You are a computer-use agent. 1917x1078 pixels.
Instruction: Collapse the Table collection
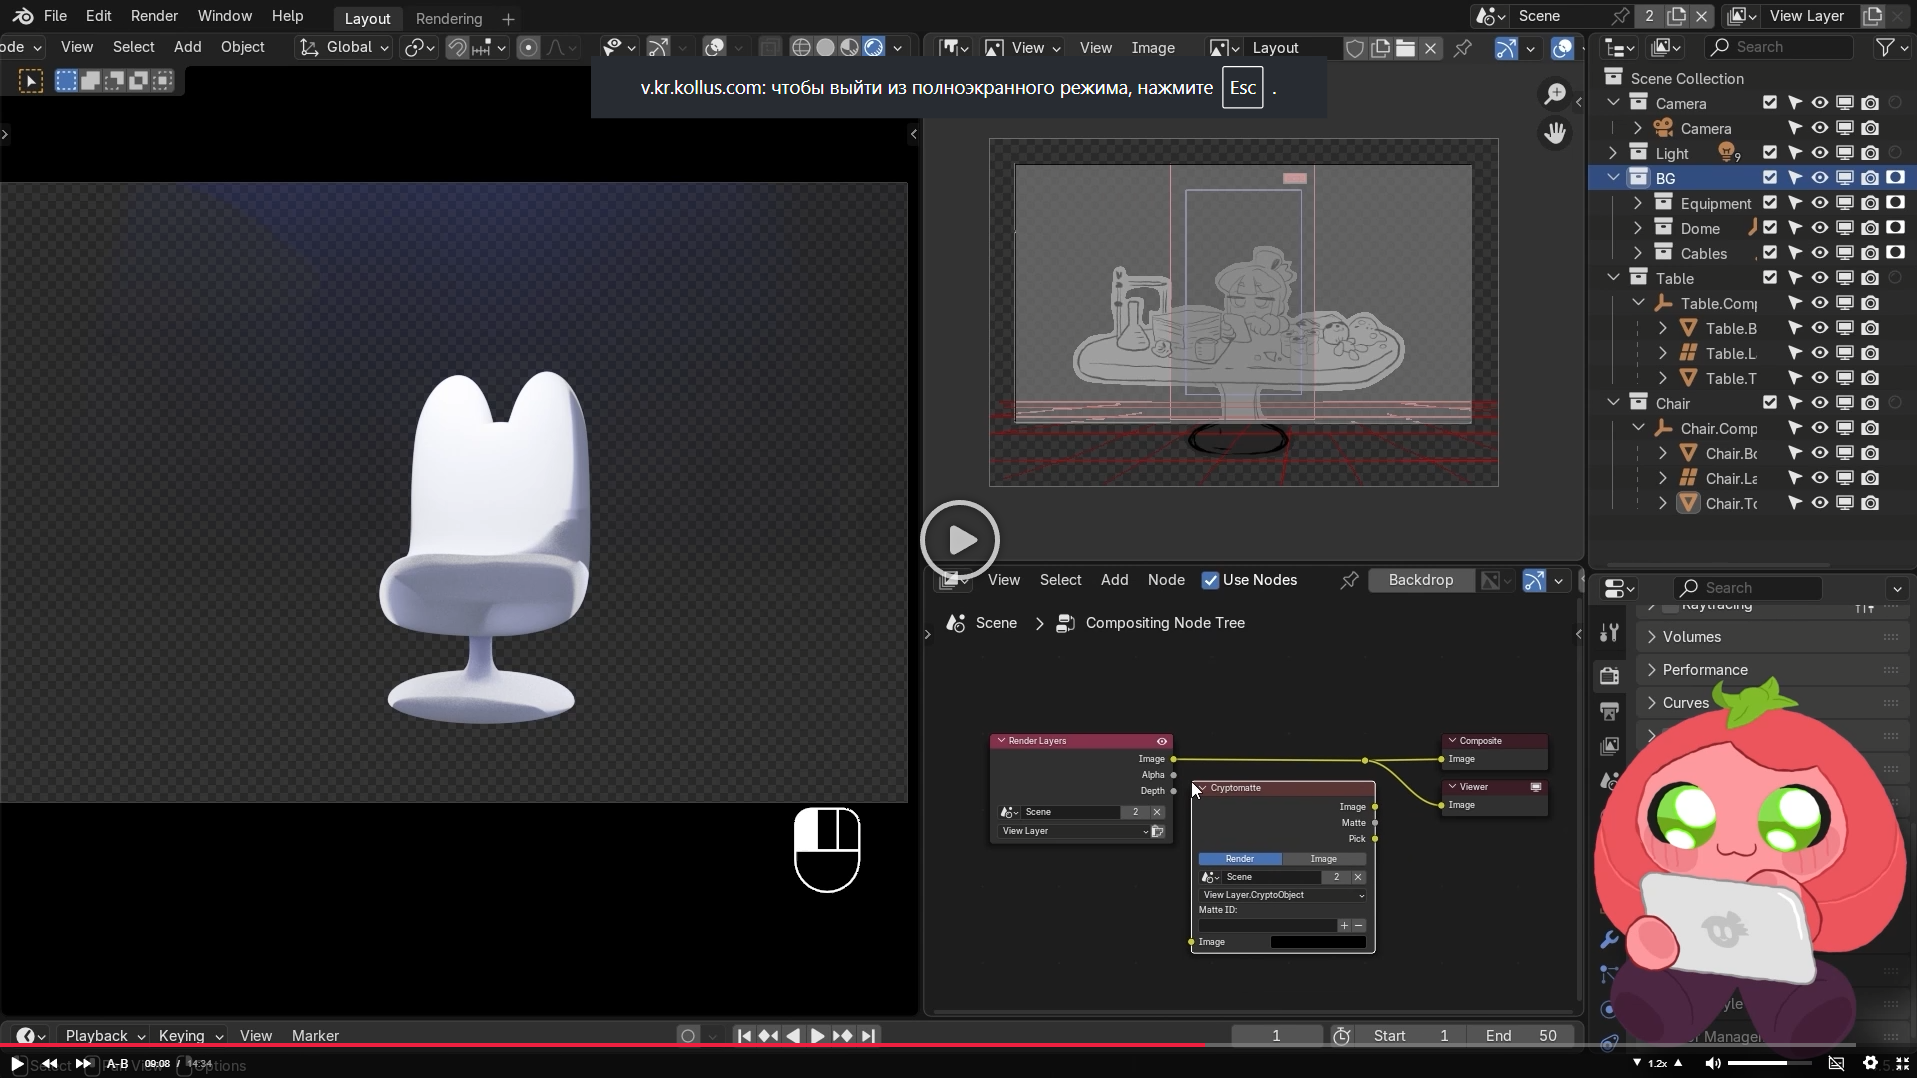1613,278
